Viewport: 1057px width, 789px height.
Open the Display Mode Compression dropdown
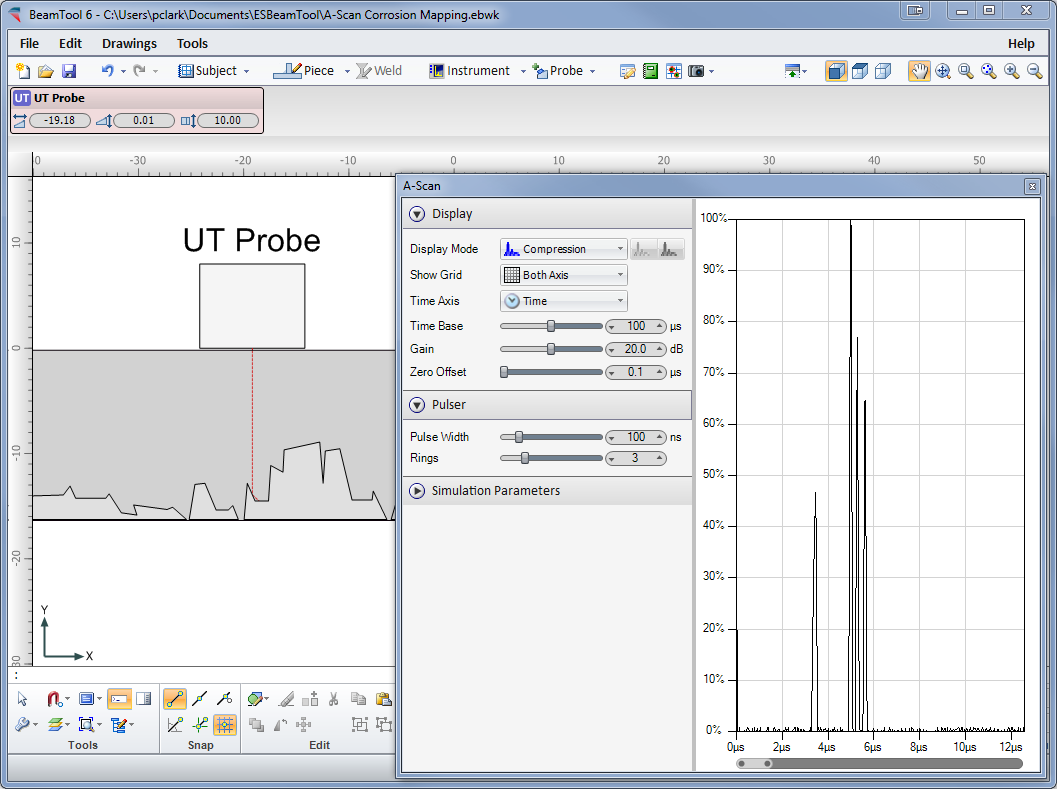(564, 249)
